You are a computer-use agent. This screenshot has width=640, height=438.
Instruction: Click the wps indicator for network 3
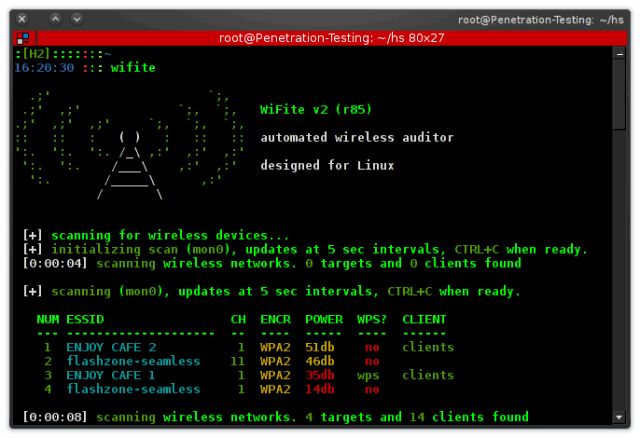point(368,376)
